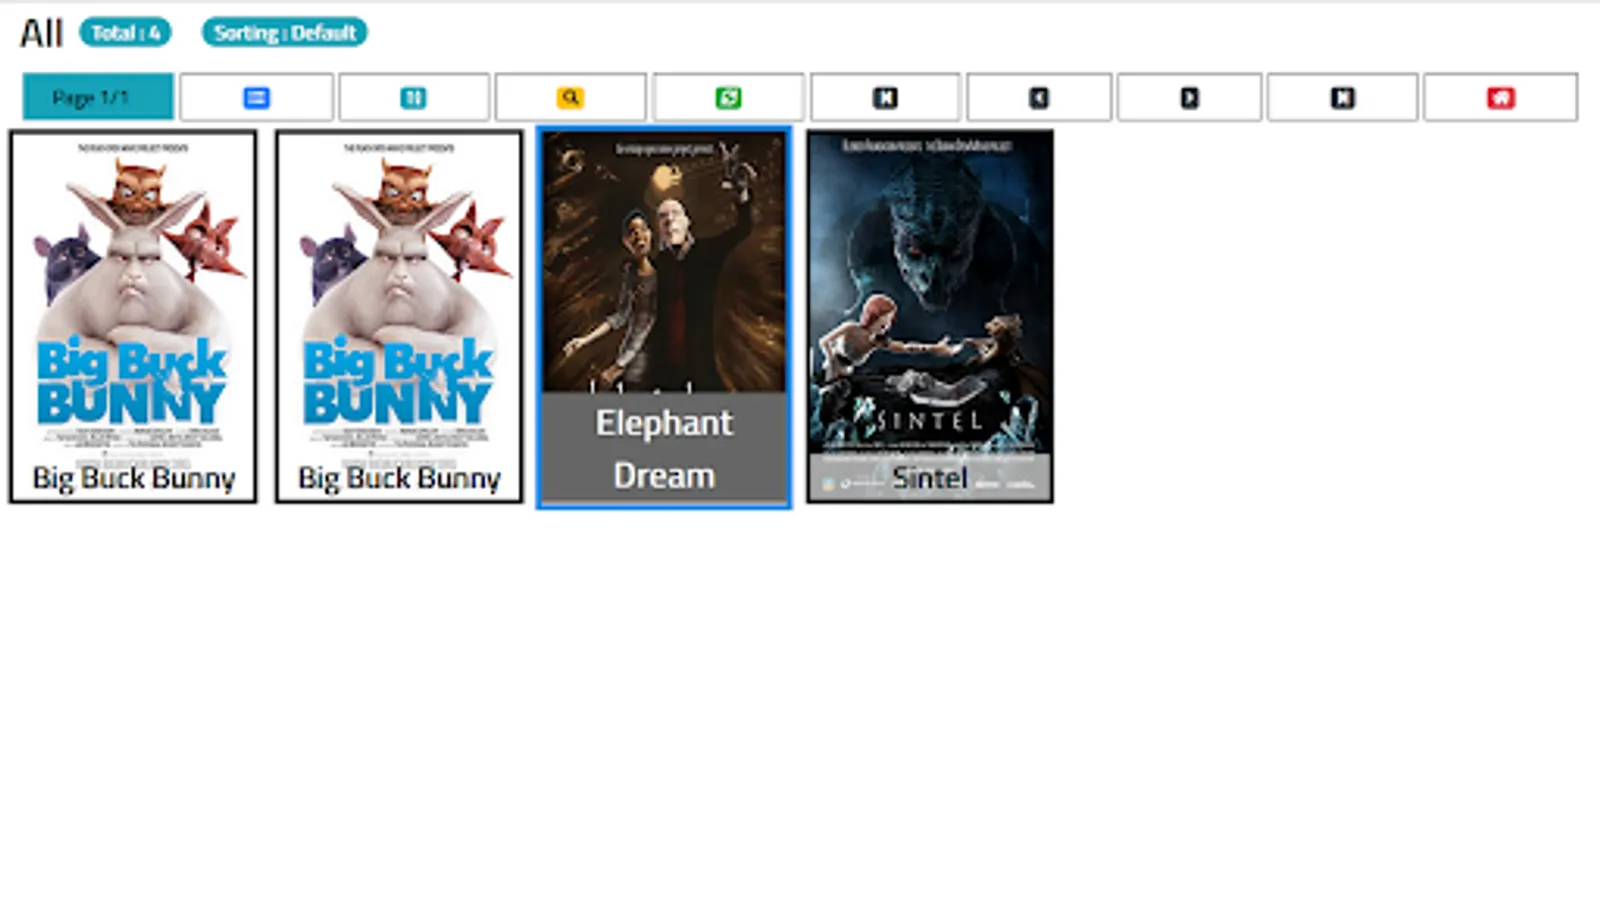
Task: Go to the next page icon
Action: 1189,97
